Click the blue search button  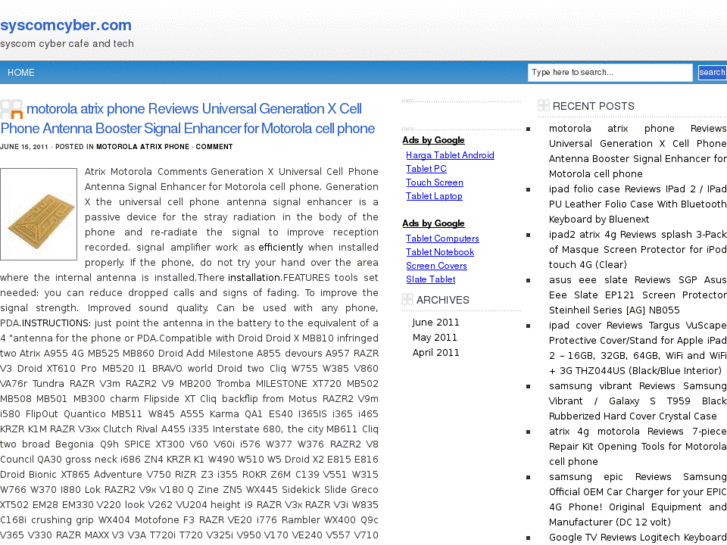pos(712,72)
